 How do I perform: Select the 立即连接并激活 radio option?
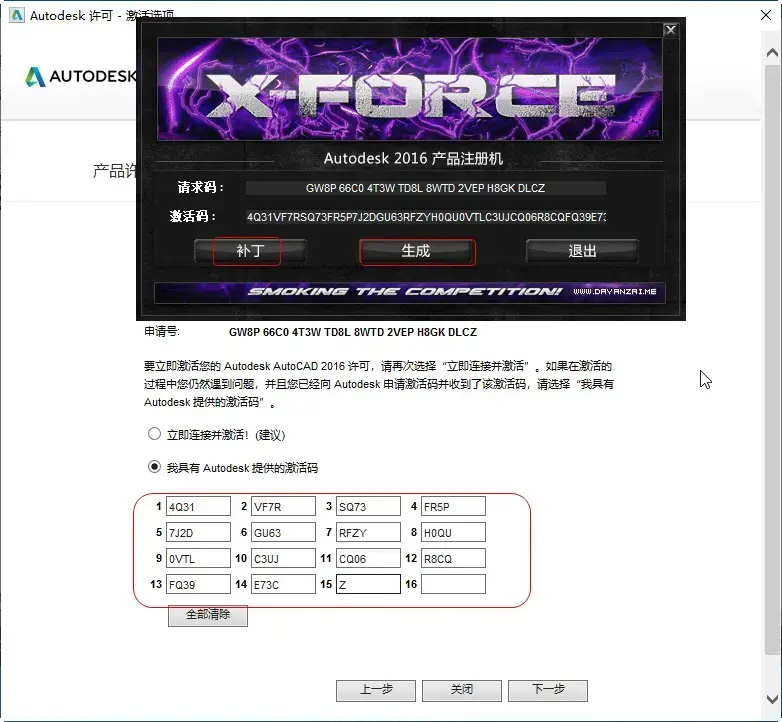point(154,434)
